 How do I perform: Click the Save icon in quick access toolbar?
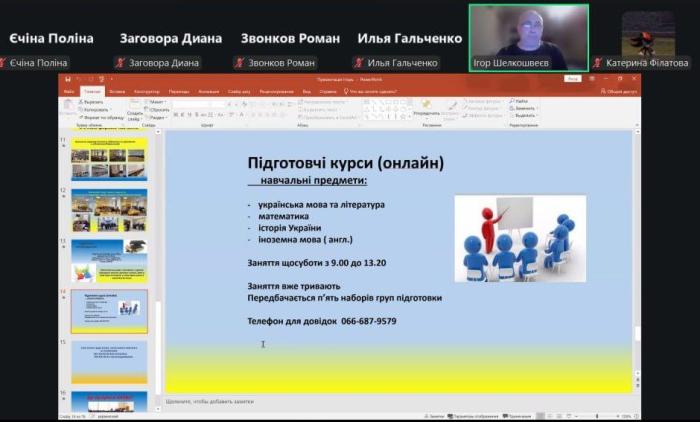tap(67, 79)
